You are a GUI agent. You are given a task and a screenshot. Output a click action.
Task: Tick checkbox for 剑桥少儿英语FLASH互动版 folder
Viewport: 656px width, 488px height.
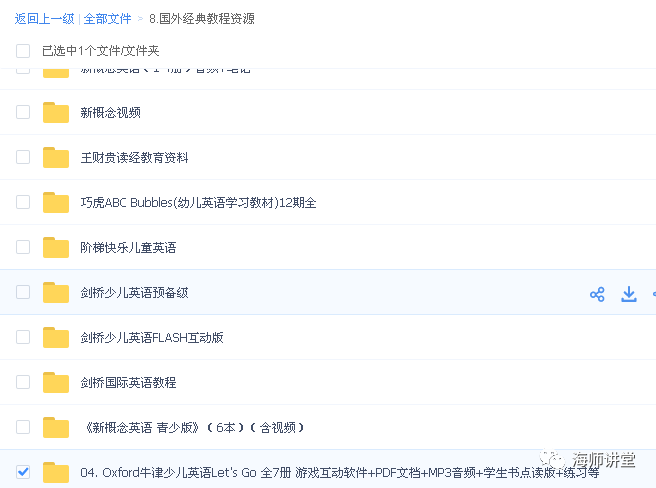(x=23, y=337)
